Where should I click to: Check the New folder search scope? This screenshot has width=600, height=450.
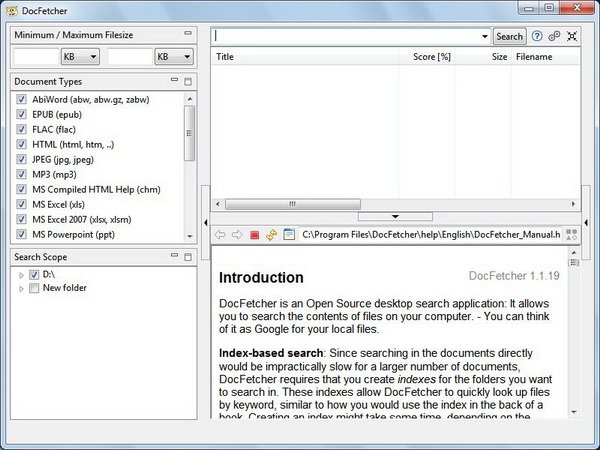[35, 288]
